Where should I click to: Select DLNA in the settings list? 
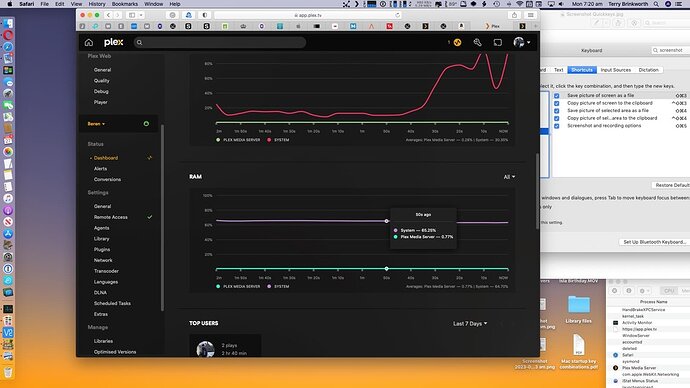[x=100, y=293]
